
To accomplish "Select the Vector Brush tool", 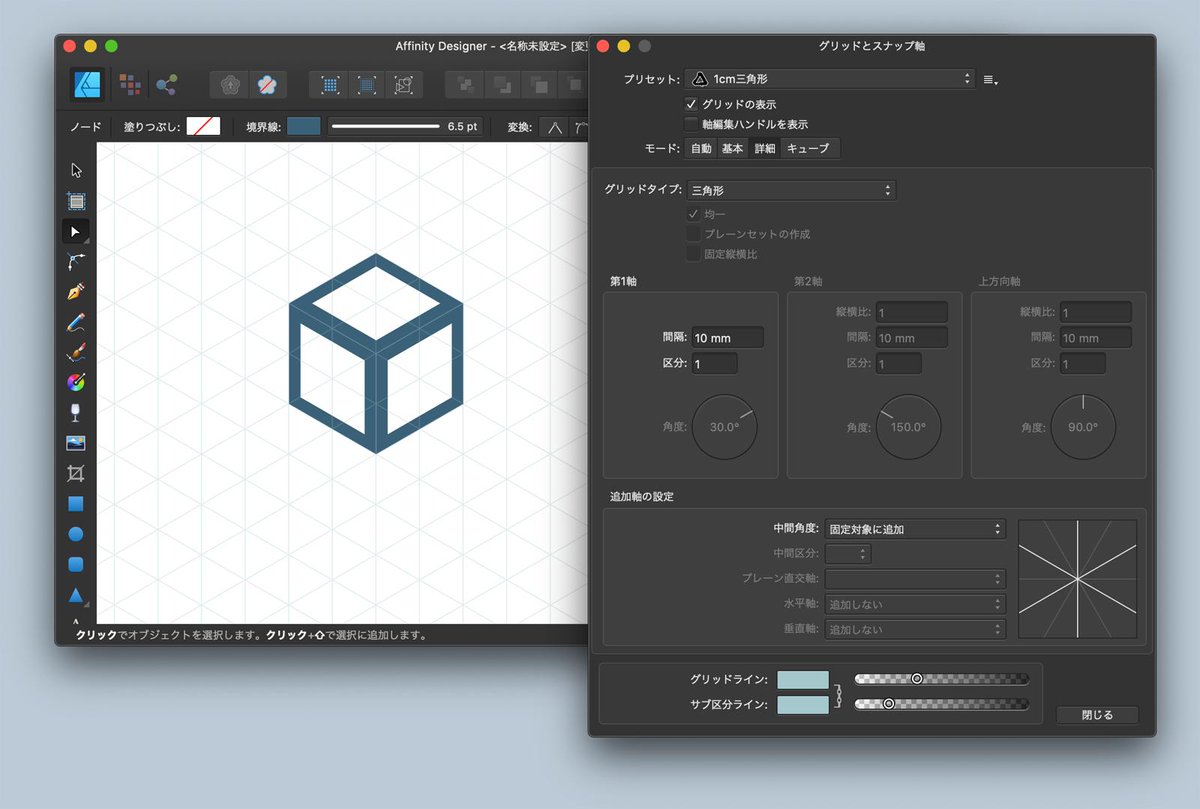I will [76, 352].
